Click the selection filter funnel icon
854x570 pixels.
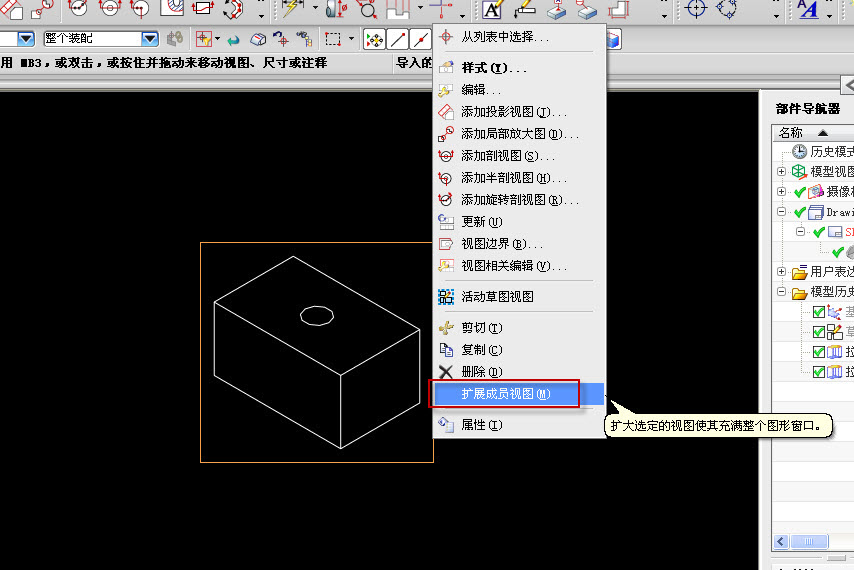[204, 39]
